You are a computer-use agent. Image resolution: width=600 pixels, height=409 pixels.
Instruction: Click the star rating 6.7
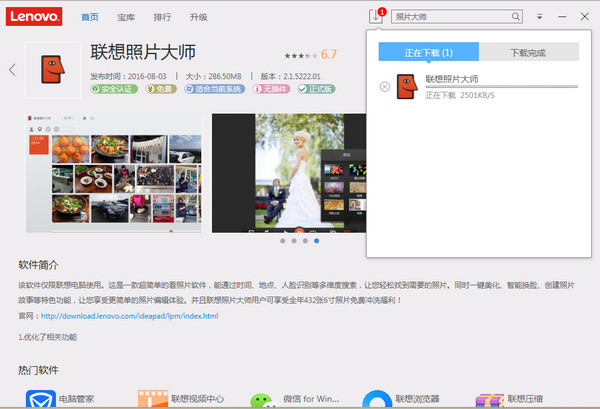310,55
